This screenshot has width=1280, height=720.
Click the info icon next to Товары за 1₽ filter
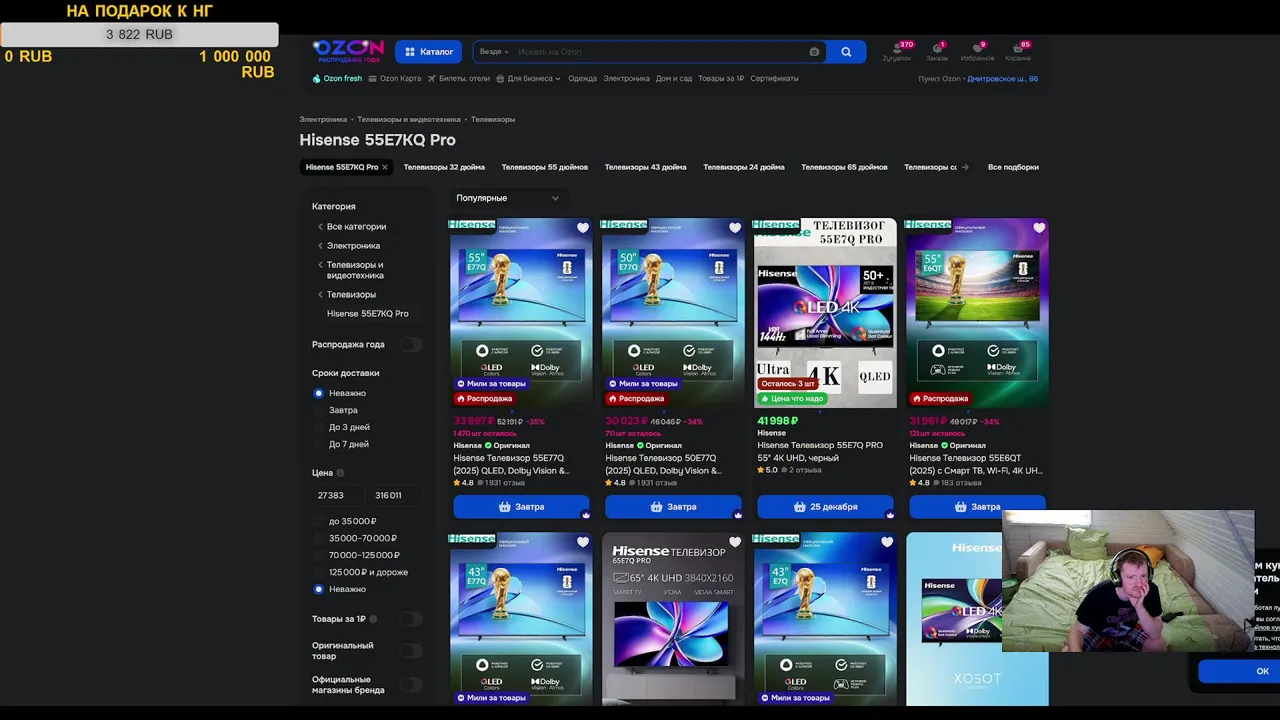coord(373,619)
